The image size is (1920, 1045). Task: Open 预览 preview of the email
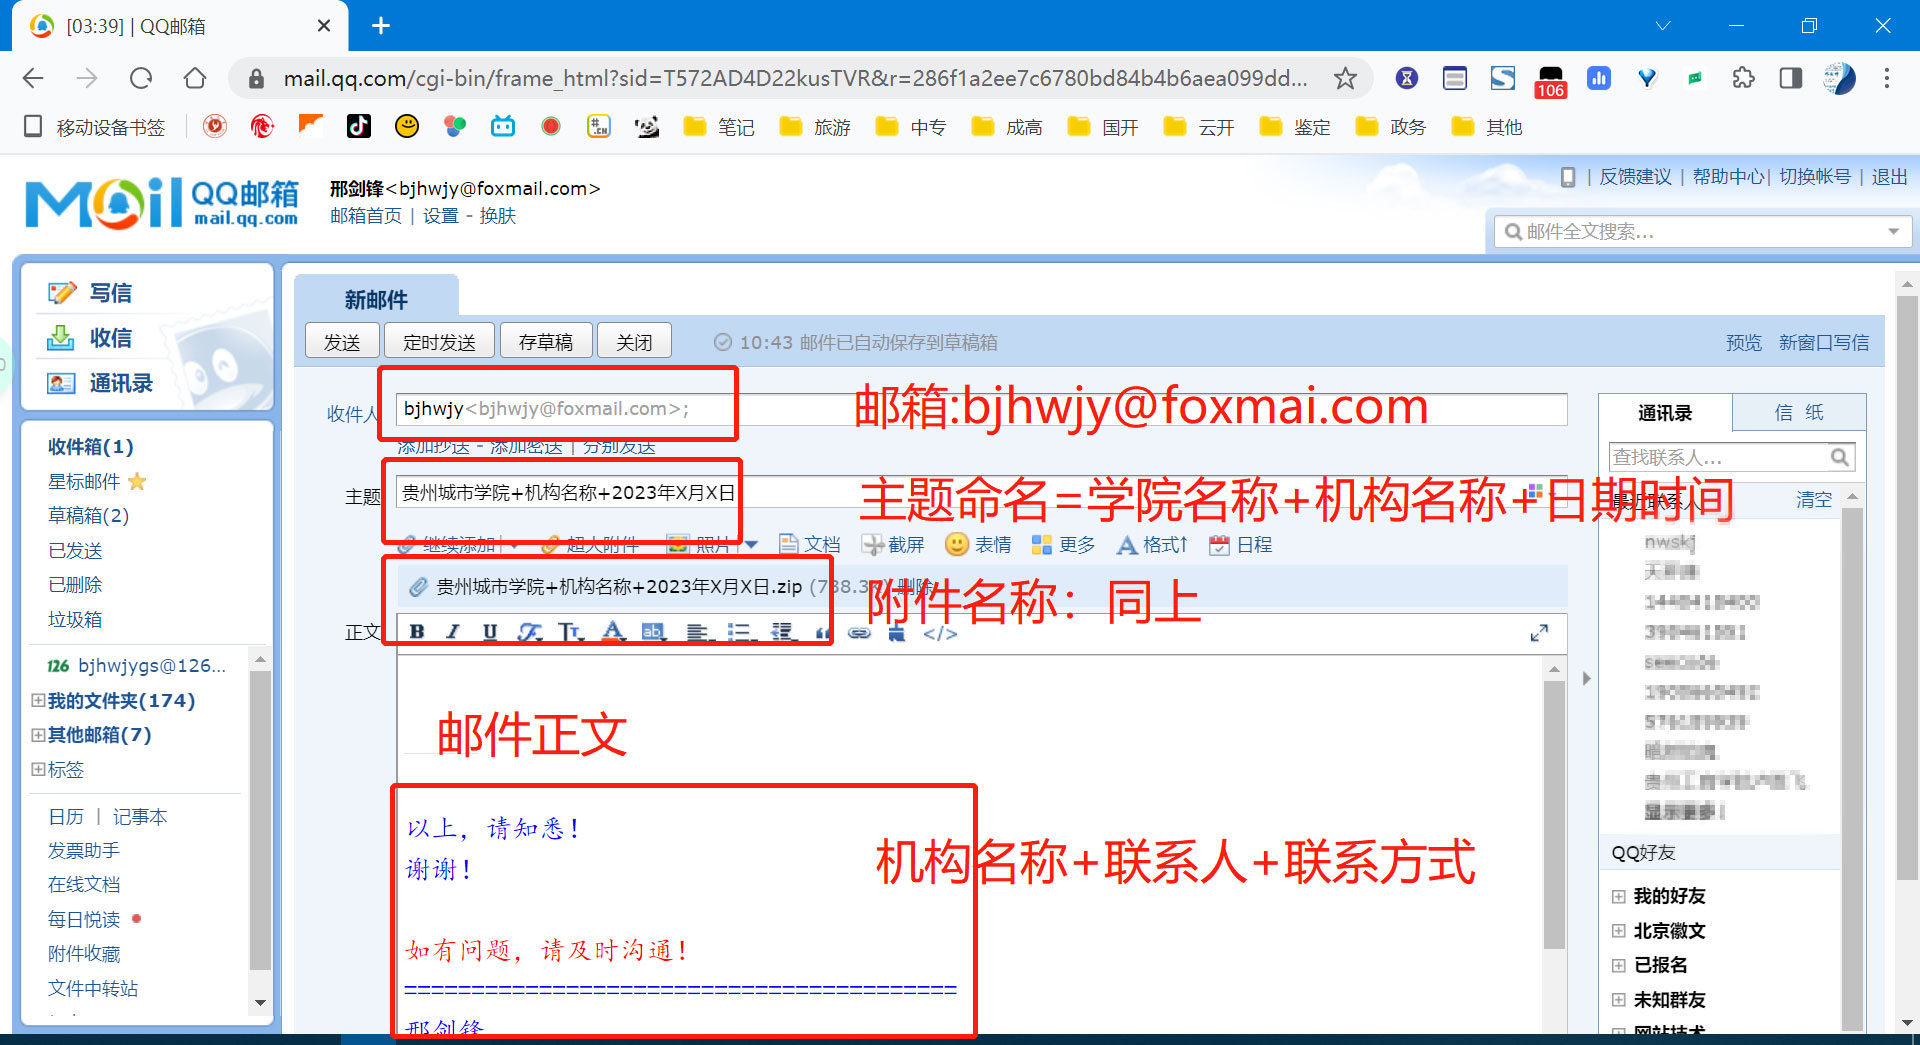[x=1744, y=342]
